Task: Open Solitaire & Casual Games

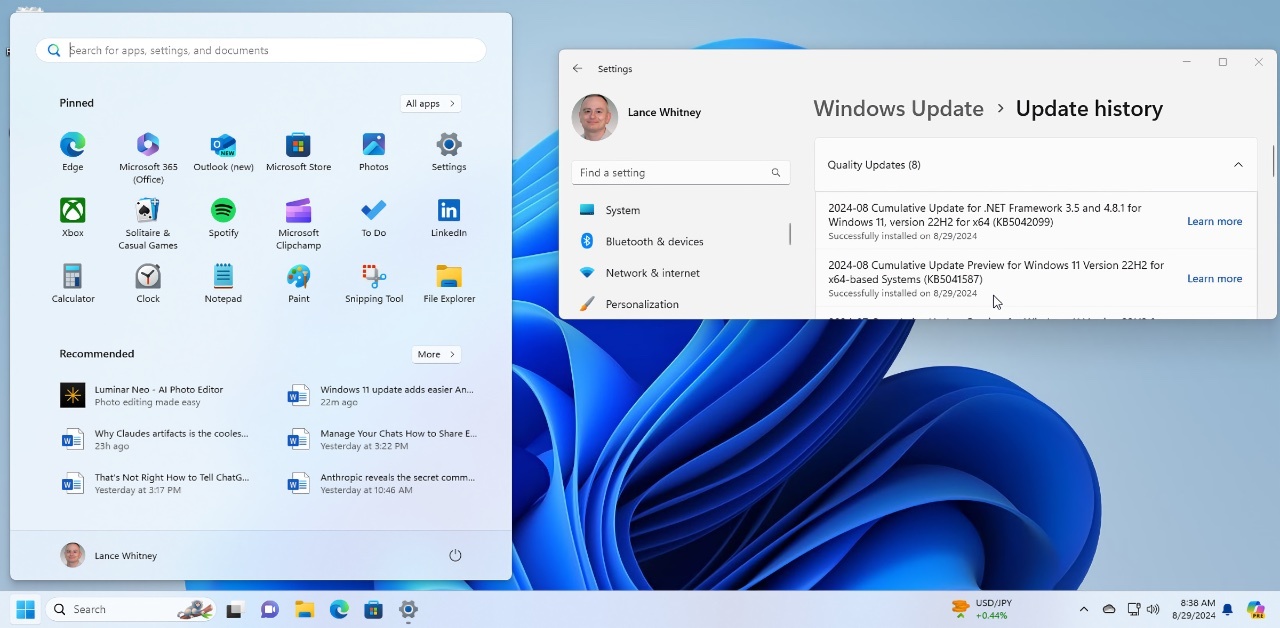Action: (x=148, y=211)
